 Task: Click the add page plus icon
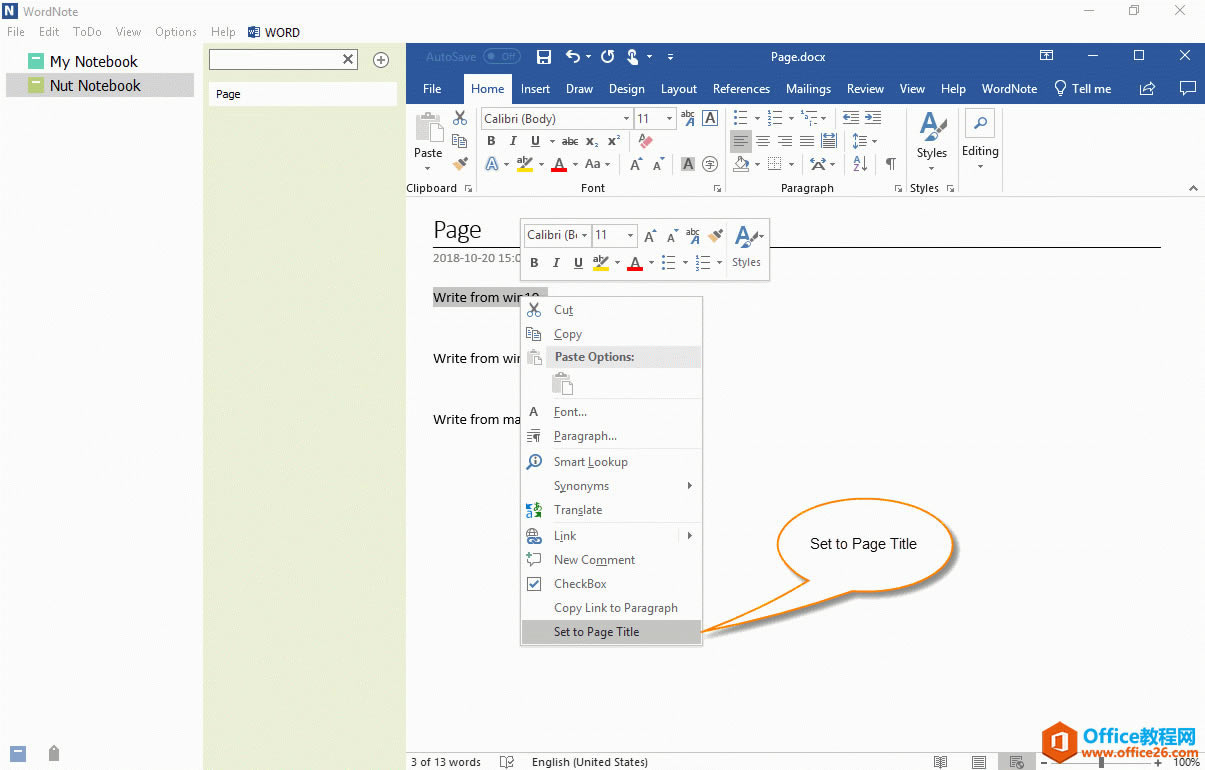tap(381, 60)
